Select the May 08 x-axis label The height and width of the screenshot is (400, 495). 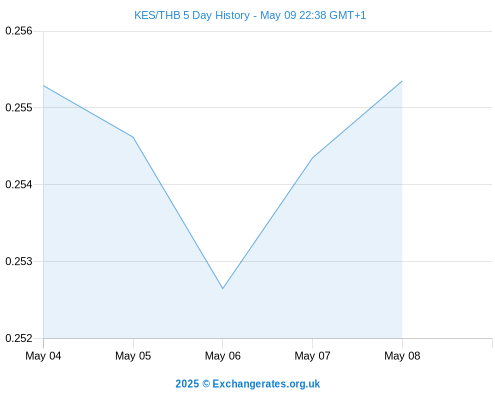[x=402, y=356]
